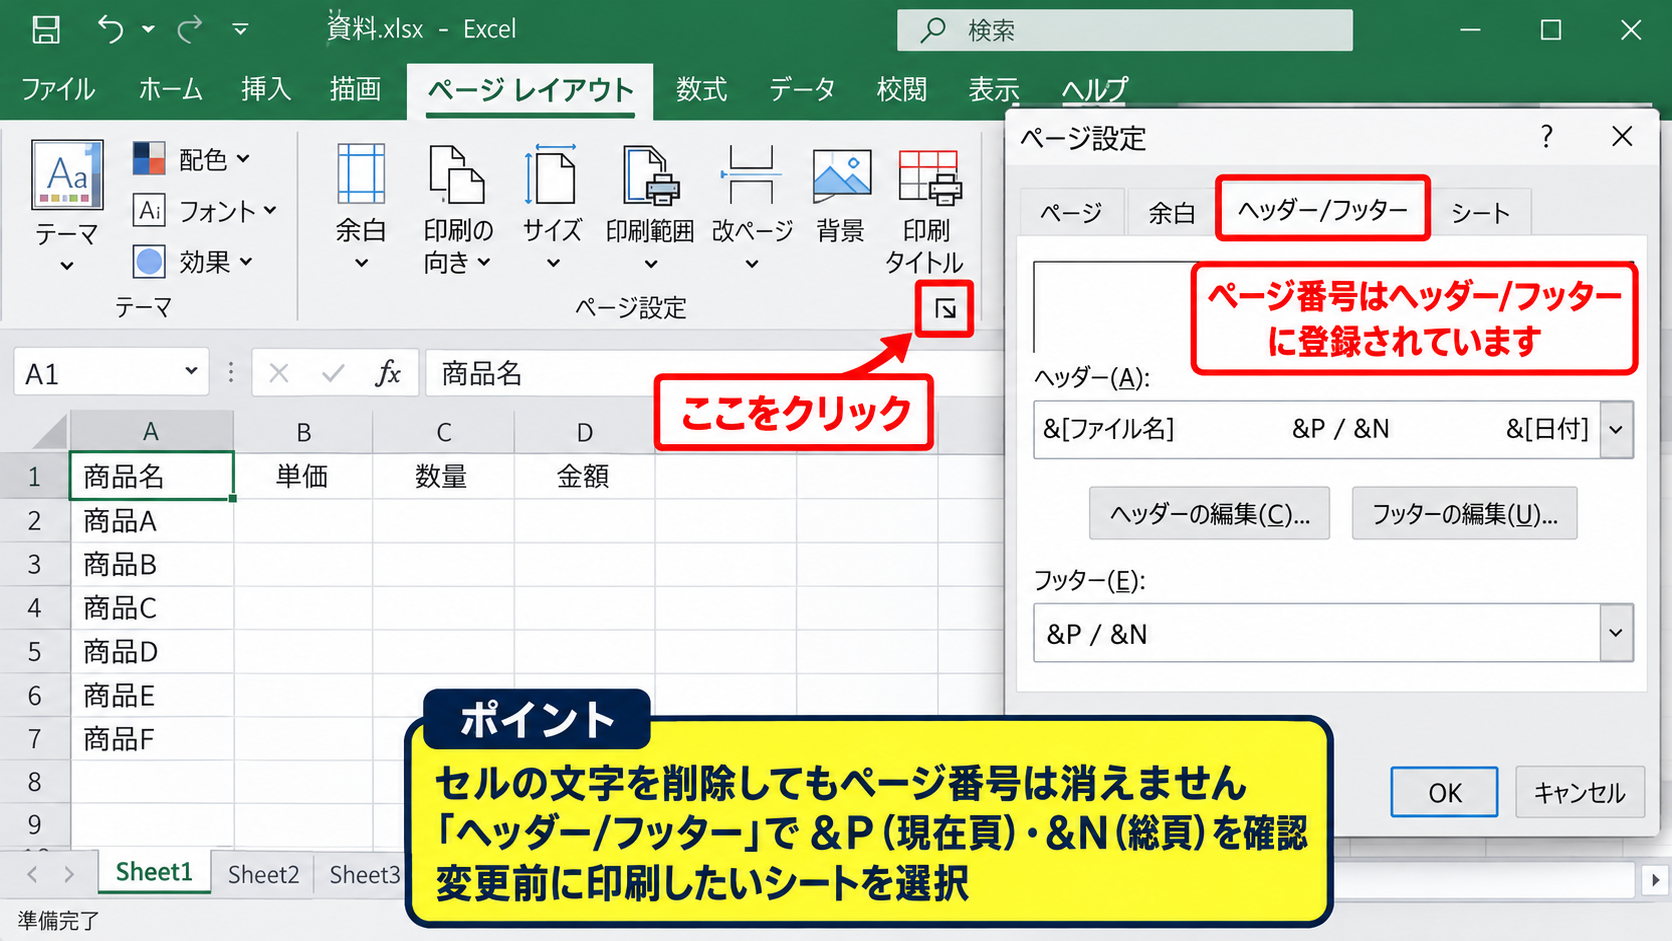Select cell containing 商品F
The height and width of the screenshot is (941, 1672).
(x=152, y=740)
